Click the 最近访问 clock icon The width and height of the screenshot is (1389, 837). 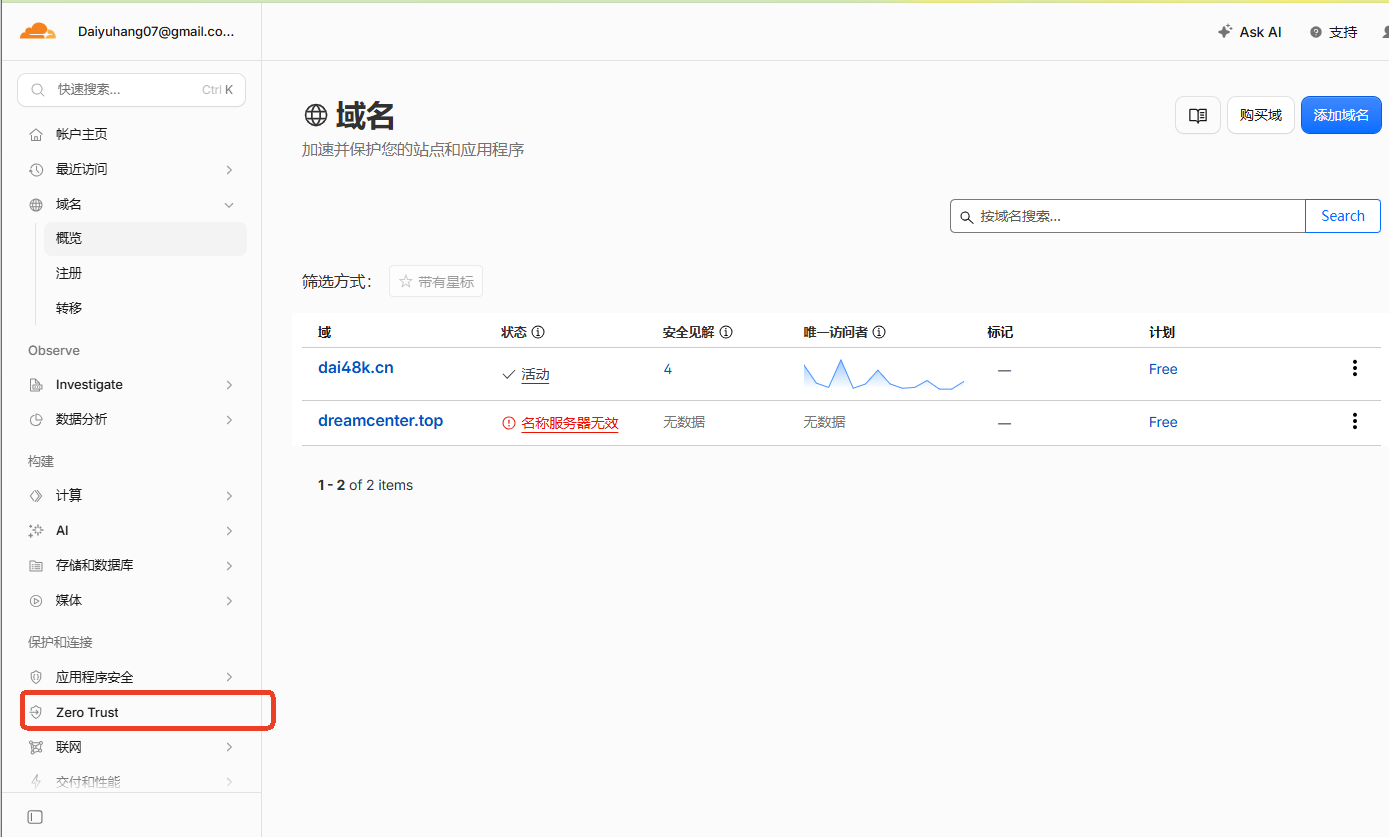pyautogui.click(x=36, y=169)
